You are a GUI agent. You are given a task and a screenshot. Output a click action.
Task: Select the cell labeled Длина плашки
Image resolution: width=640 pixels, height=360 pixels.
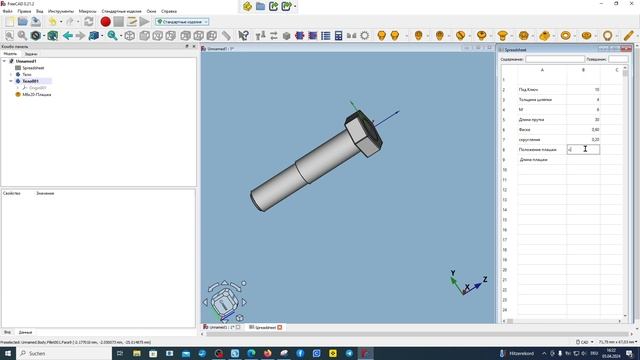point(542,160)
